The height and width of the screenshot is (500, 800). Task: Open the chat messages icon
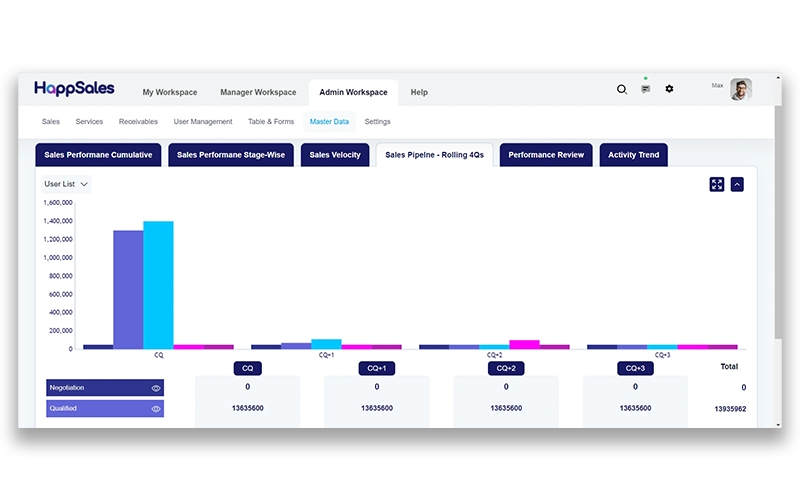click(x=645, y=90)
